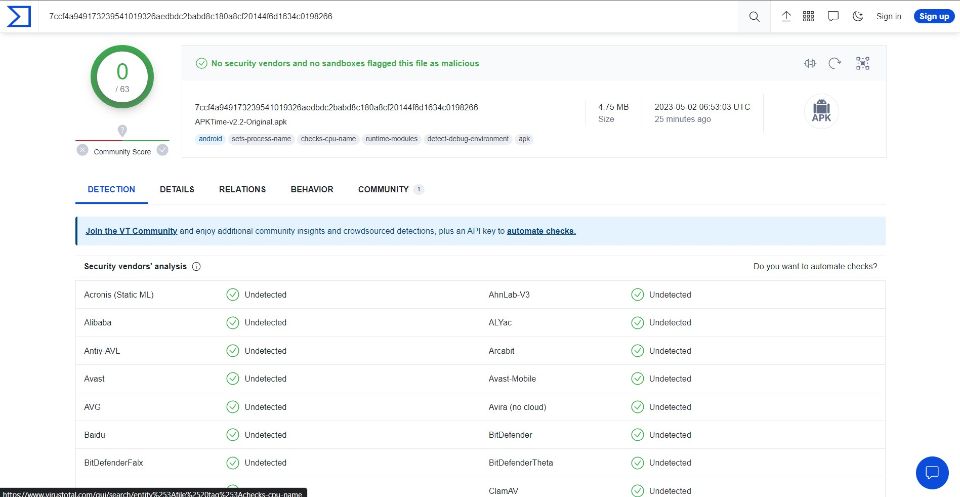This screenshot has height=497, width=960.
Task: Click the android tag
Action: pyautogui.click(x=210, y=139)
